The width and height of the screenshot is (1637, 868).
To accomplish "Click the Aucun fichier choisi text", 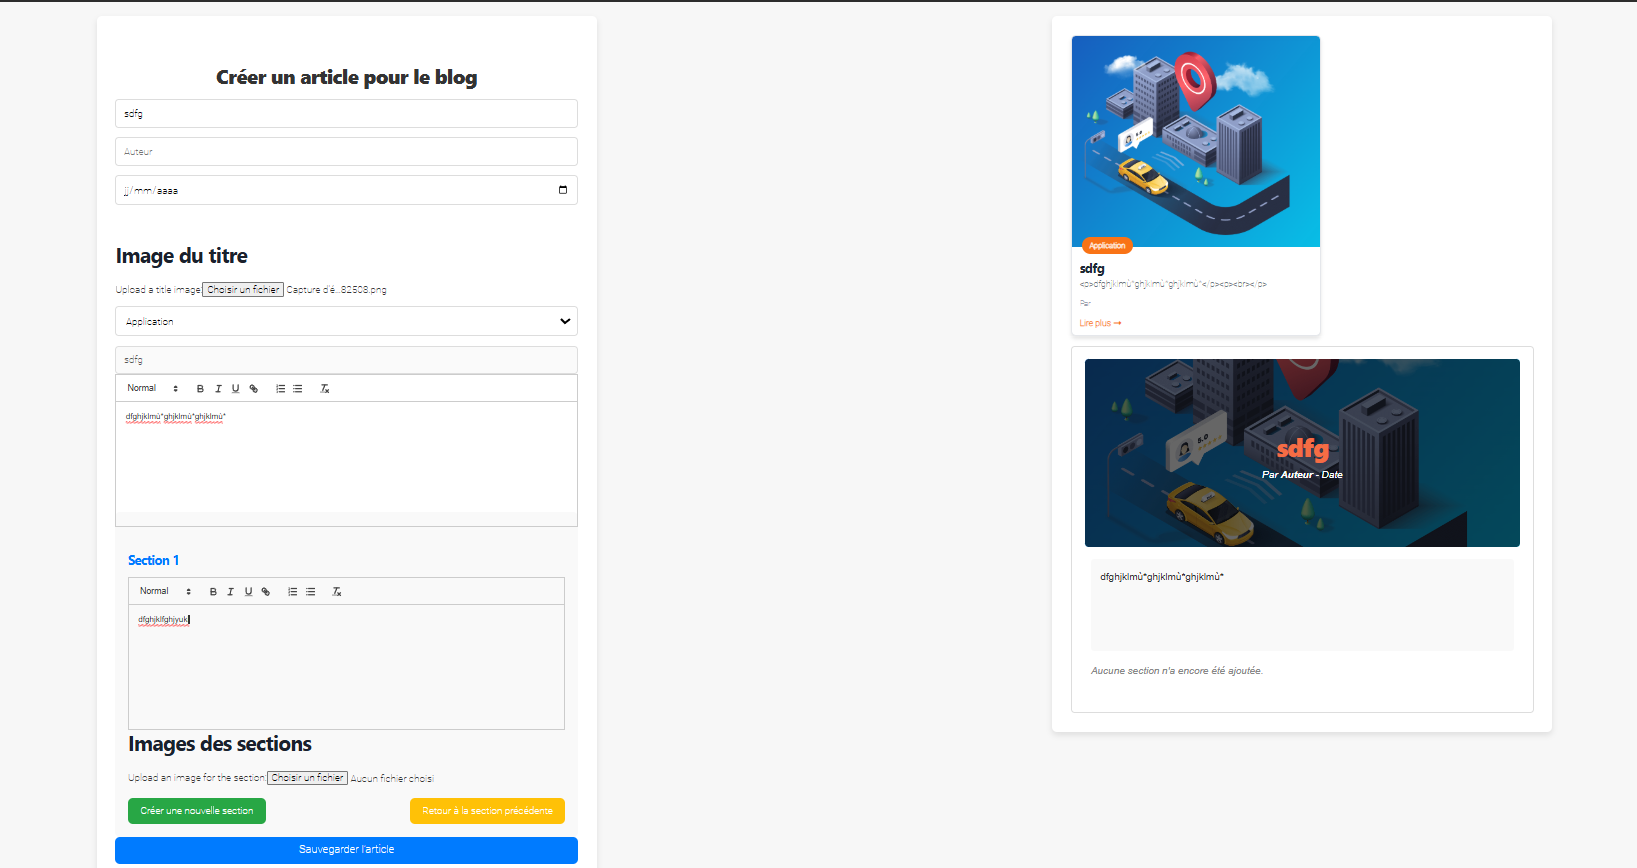I will click(392, 778).
